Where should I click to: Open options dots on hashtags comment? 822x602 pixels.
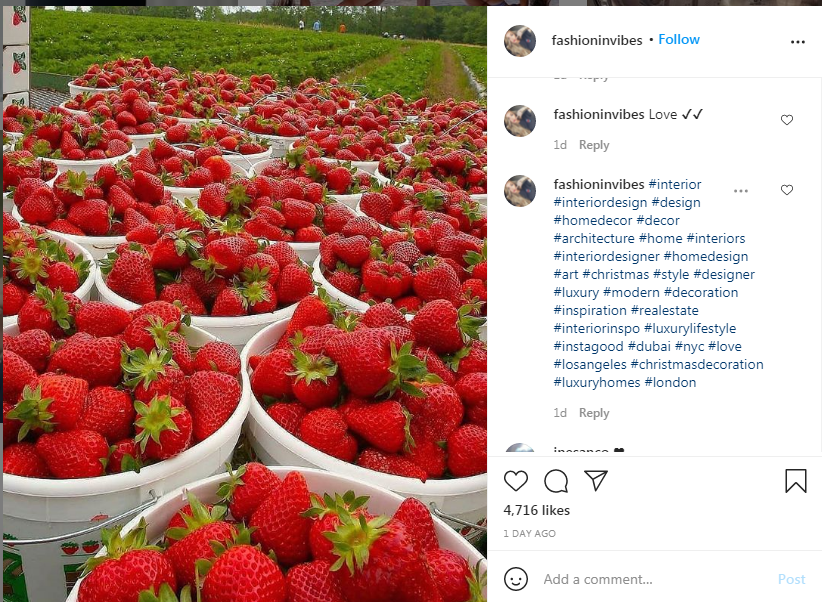coord(740,191)
